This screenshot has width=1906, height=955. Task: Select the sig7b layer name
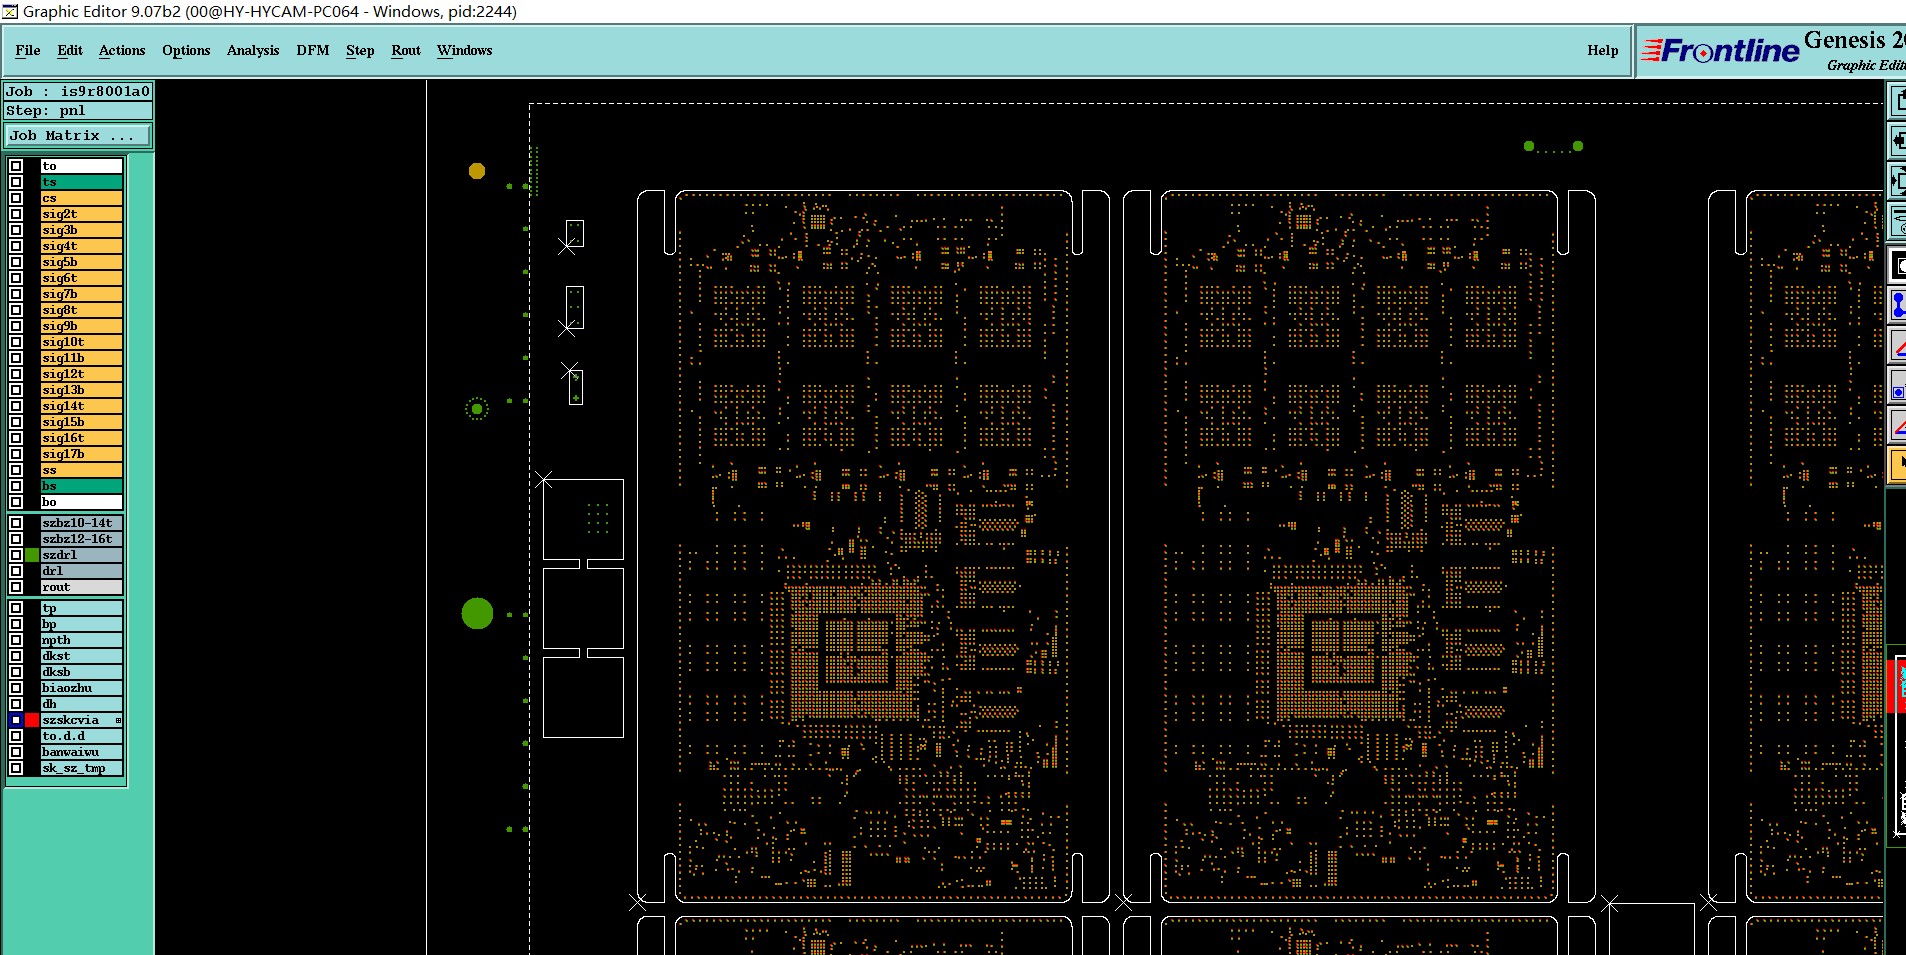(81, 294)
